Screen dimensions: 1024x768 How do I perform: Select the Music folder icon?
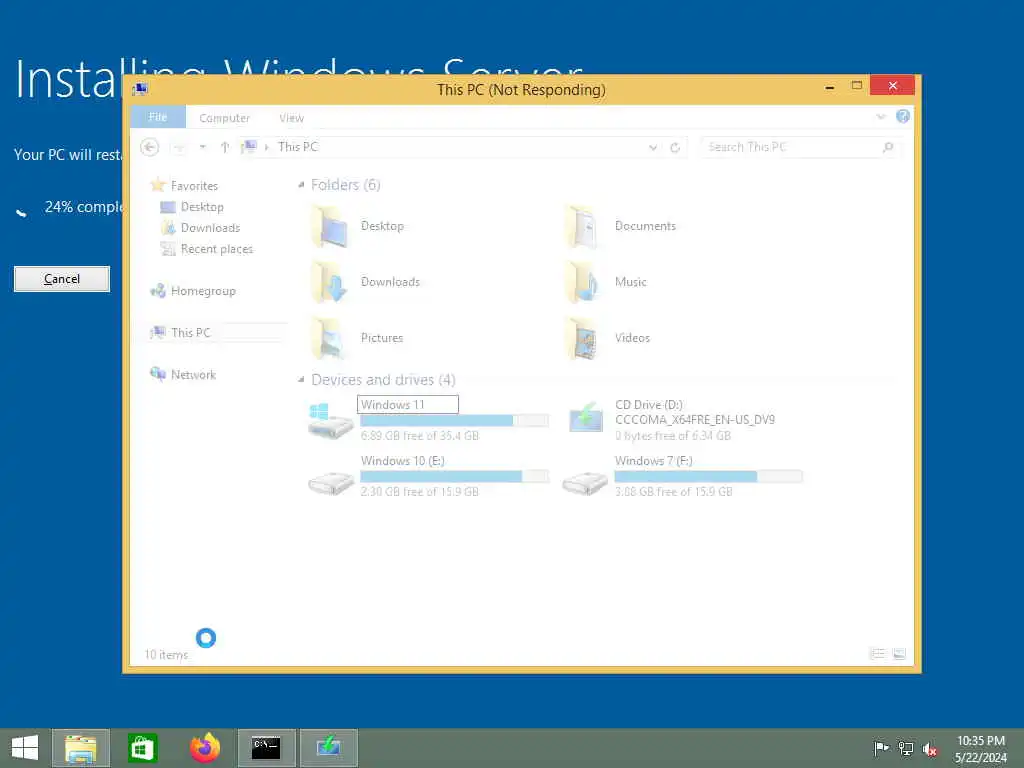(x=583, y=282)
